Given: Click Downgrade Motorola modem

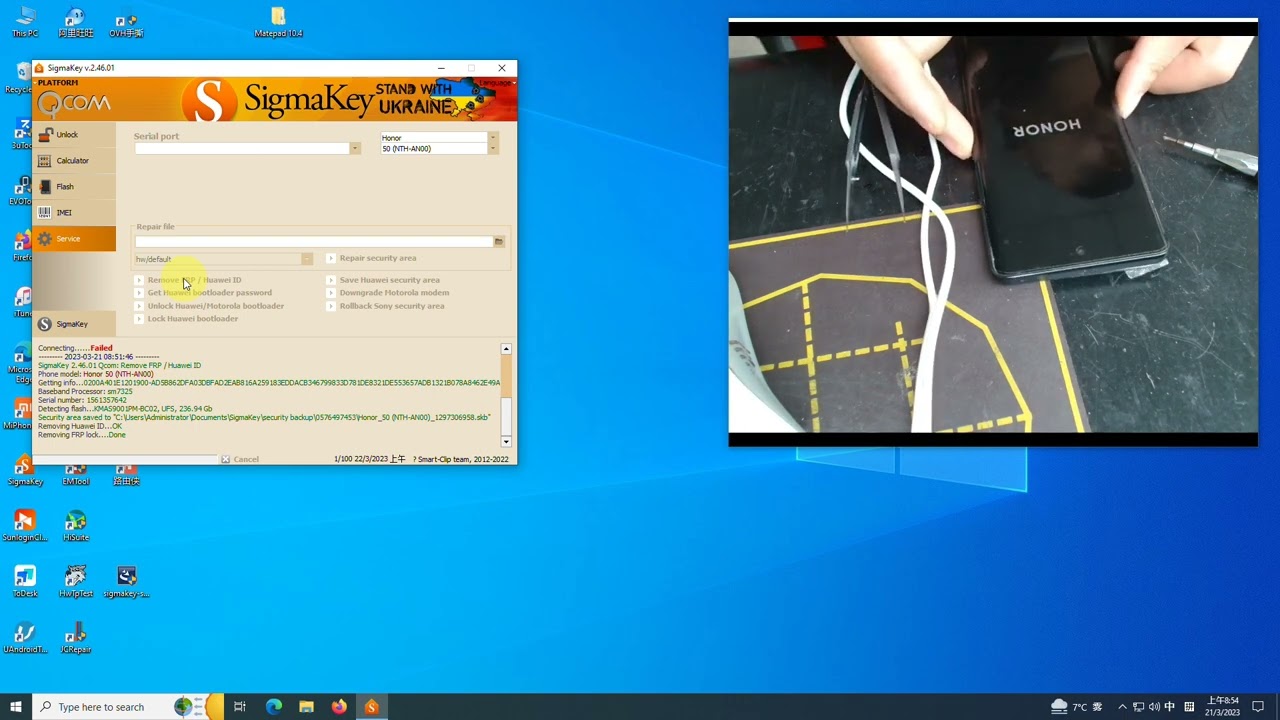Looking at the screenshot, I should [388, 293].
